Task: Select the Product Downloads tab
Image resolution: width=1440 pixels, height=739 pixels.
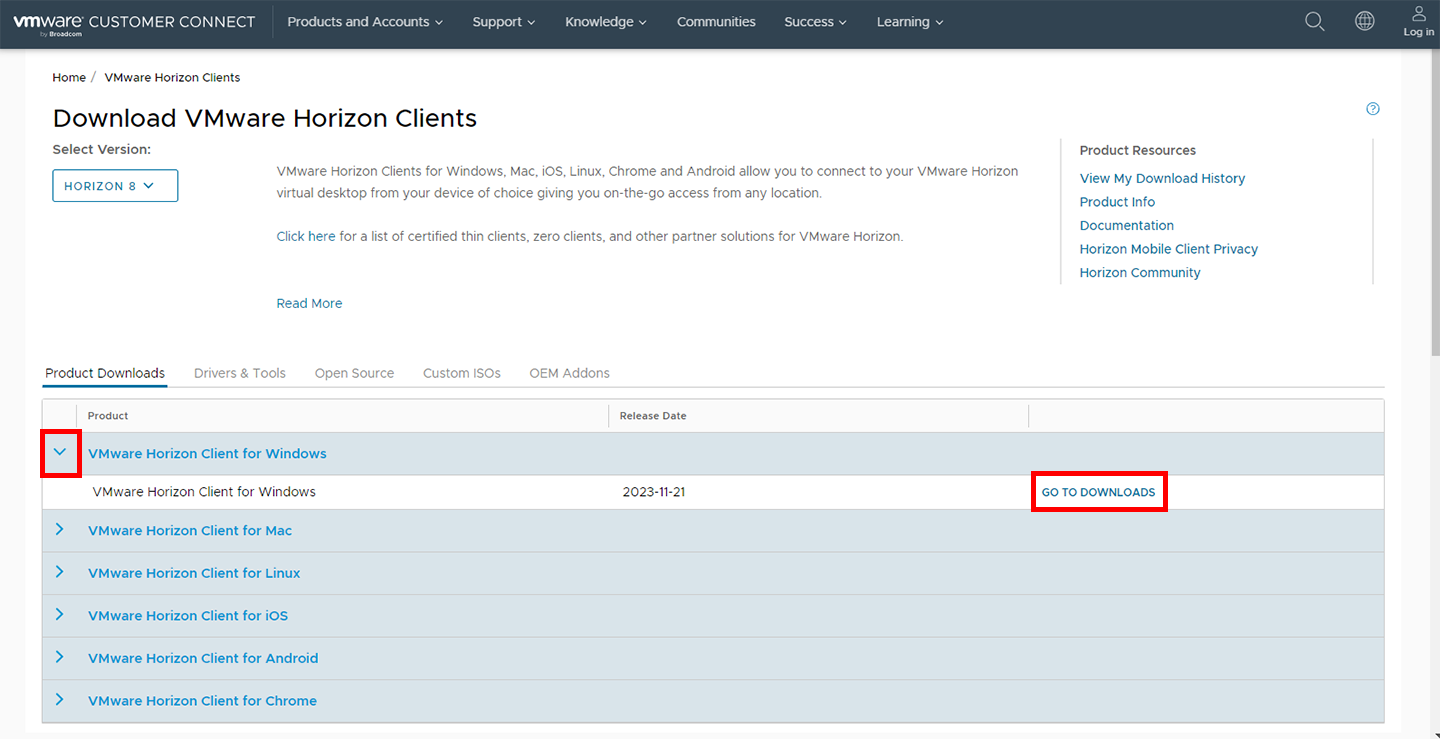Action: click(x=105, y=373)
